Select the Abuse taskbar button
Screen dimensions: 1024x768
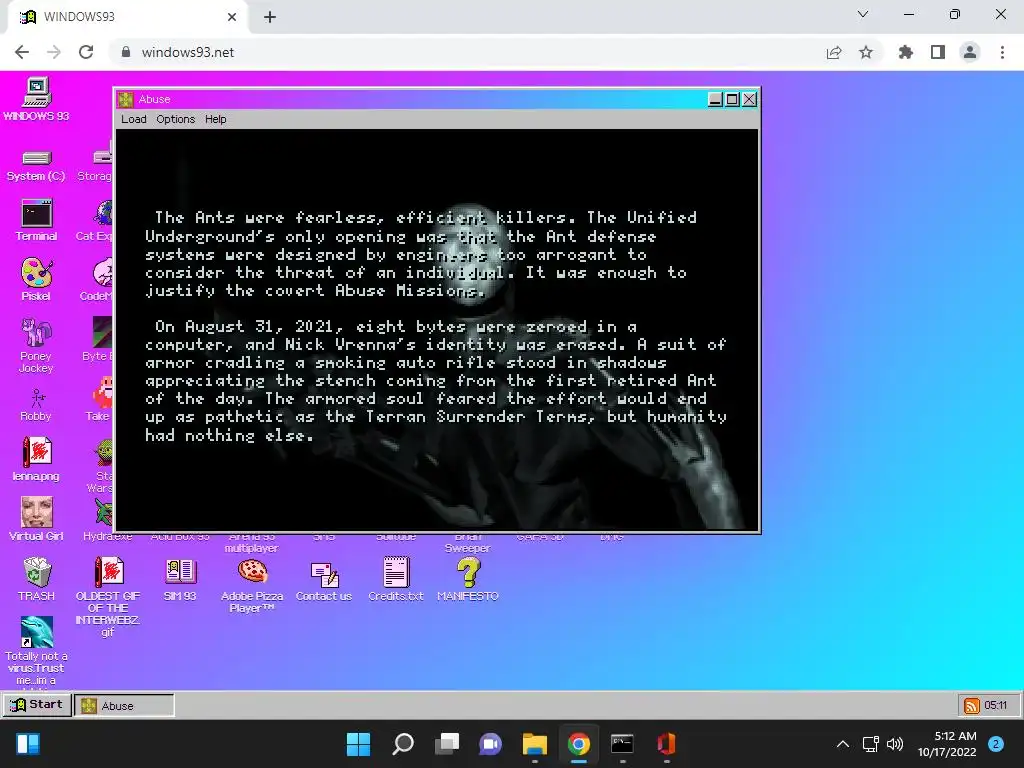click(124, 705)
